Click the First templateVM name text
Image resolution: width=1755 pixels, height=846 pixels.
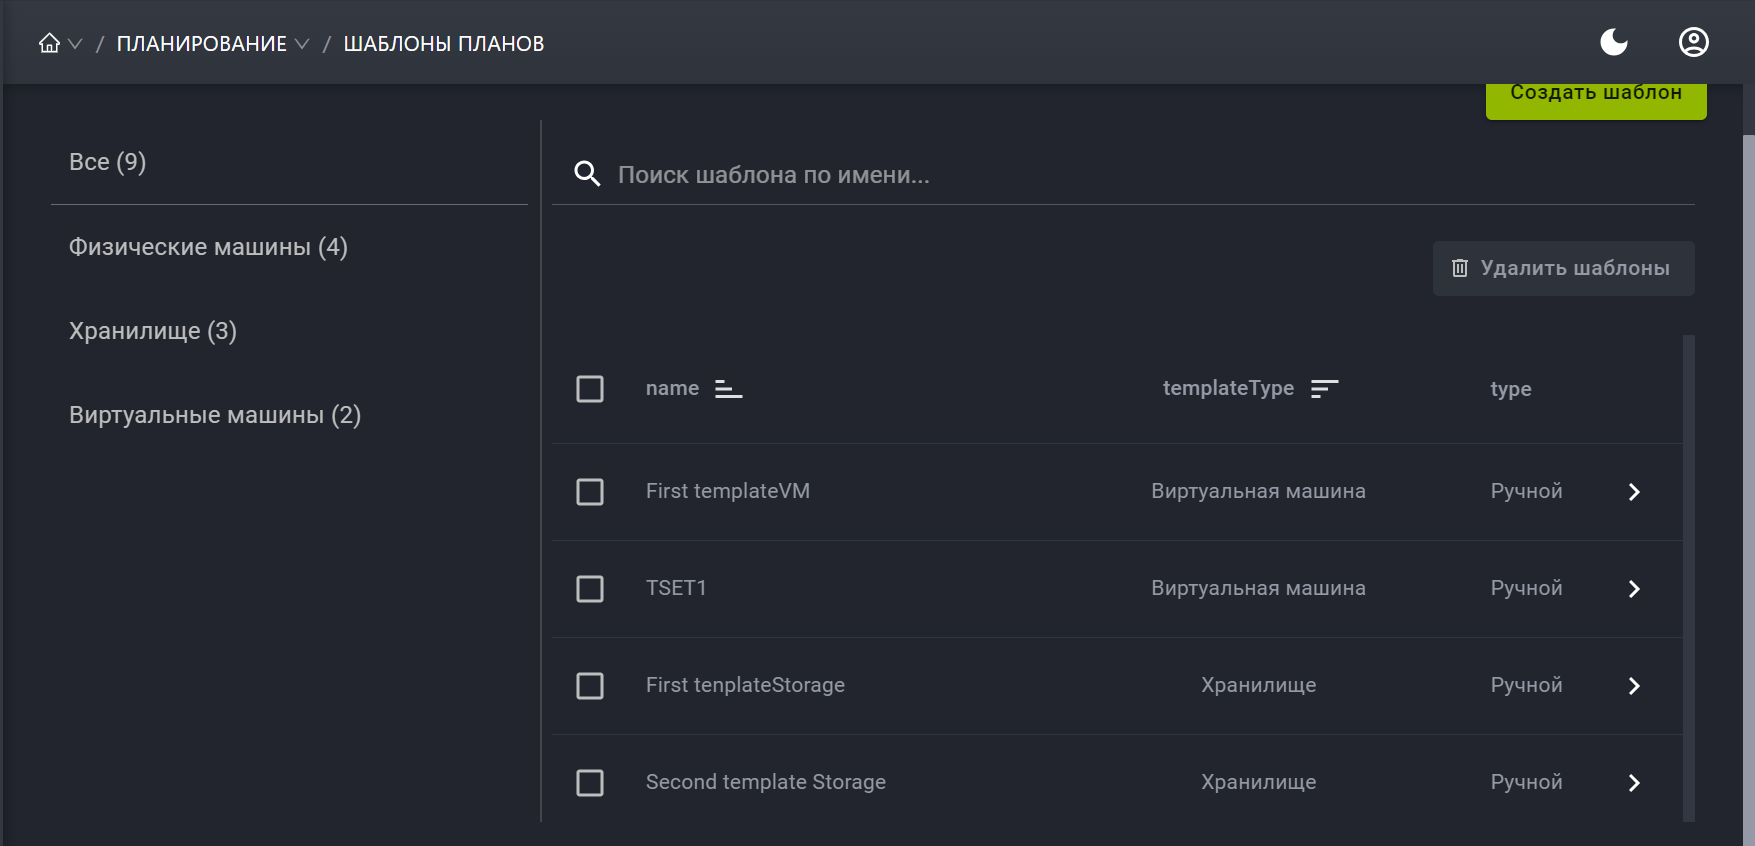728,491
